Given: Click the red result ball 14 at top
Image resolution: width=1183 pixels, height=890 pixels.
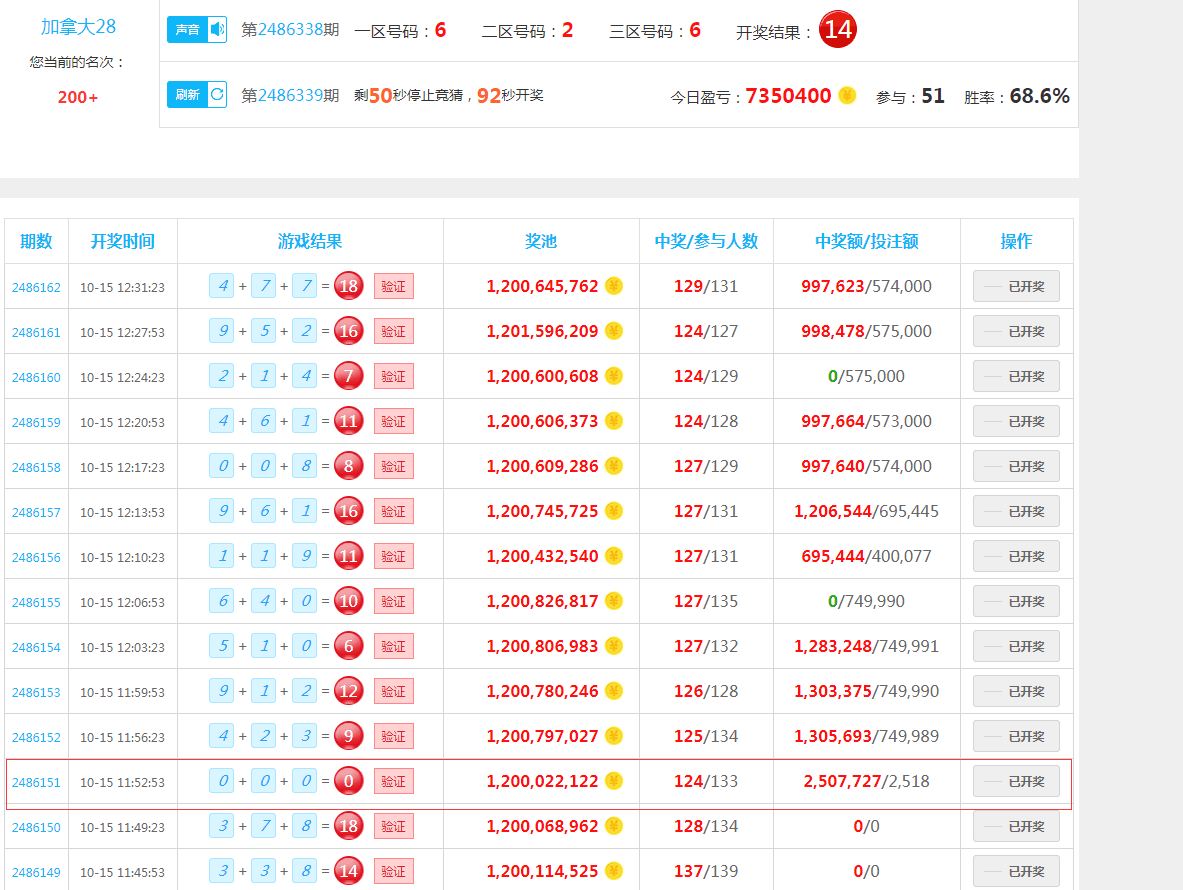Looking at the screenshot, I should 837,29.
